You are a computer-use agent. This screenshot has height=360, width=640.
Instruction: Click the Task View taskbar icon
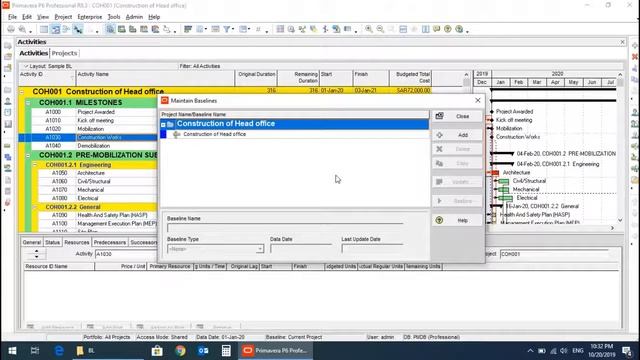tap(35, 350)
